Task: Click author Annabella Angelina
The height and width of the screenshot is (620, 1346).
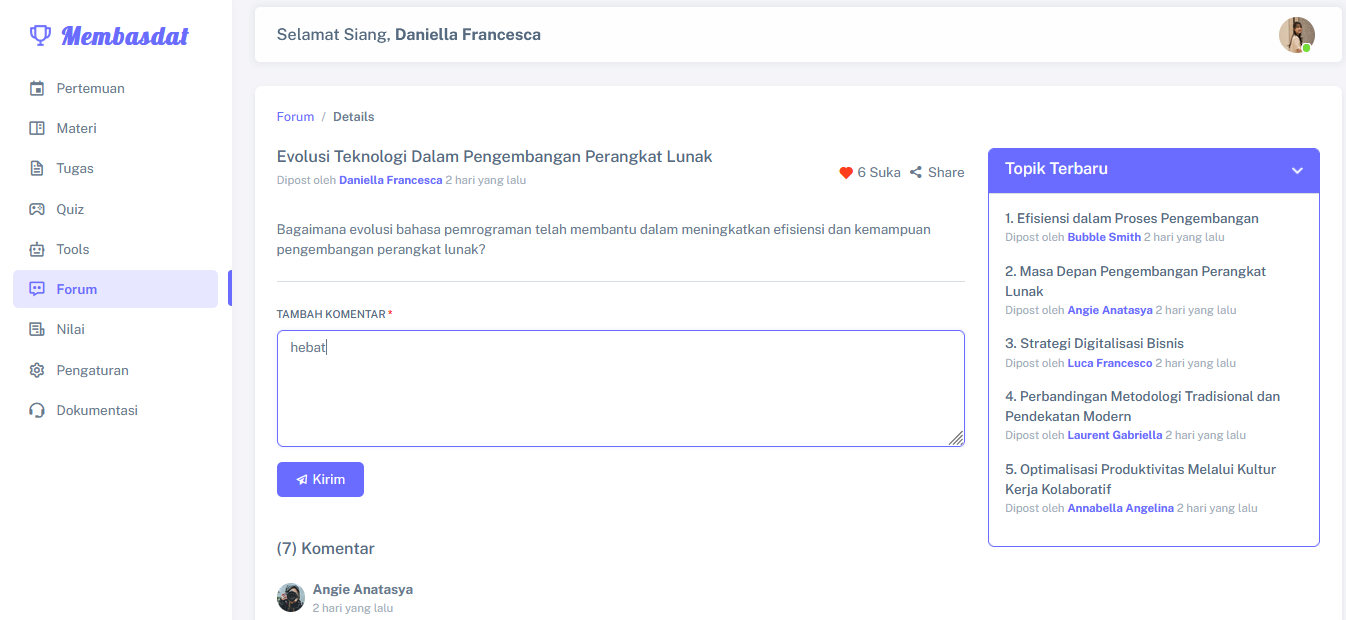Action: tap(1121, 508)
